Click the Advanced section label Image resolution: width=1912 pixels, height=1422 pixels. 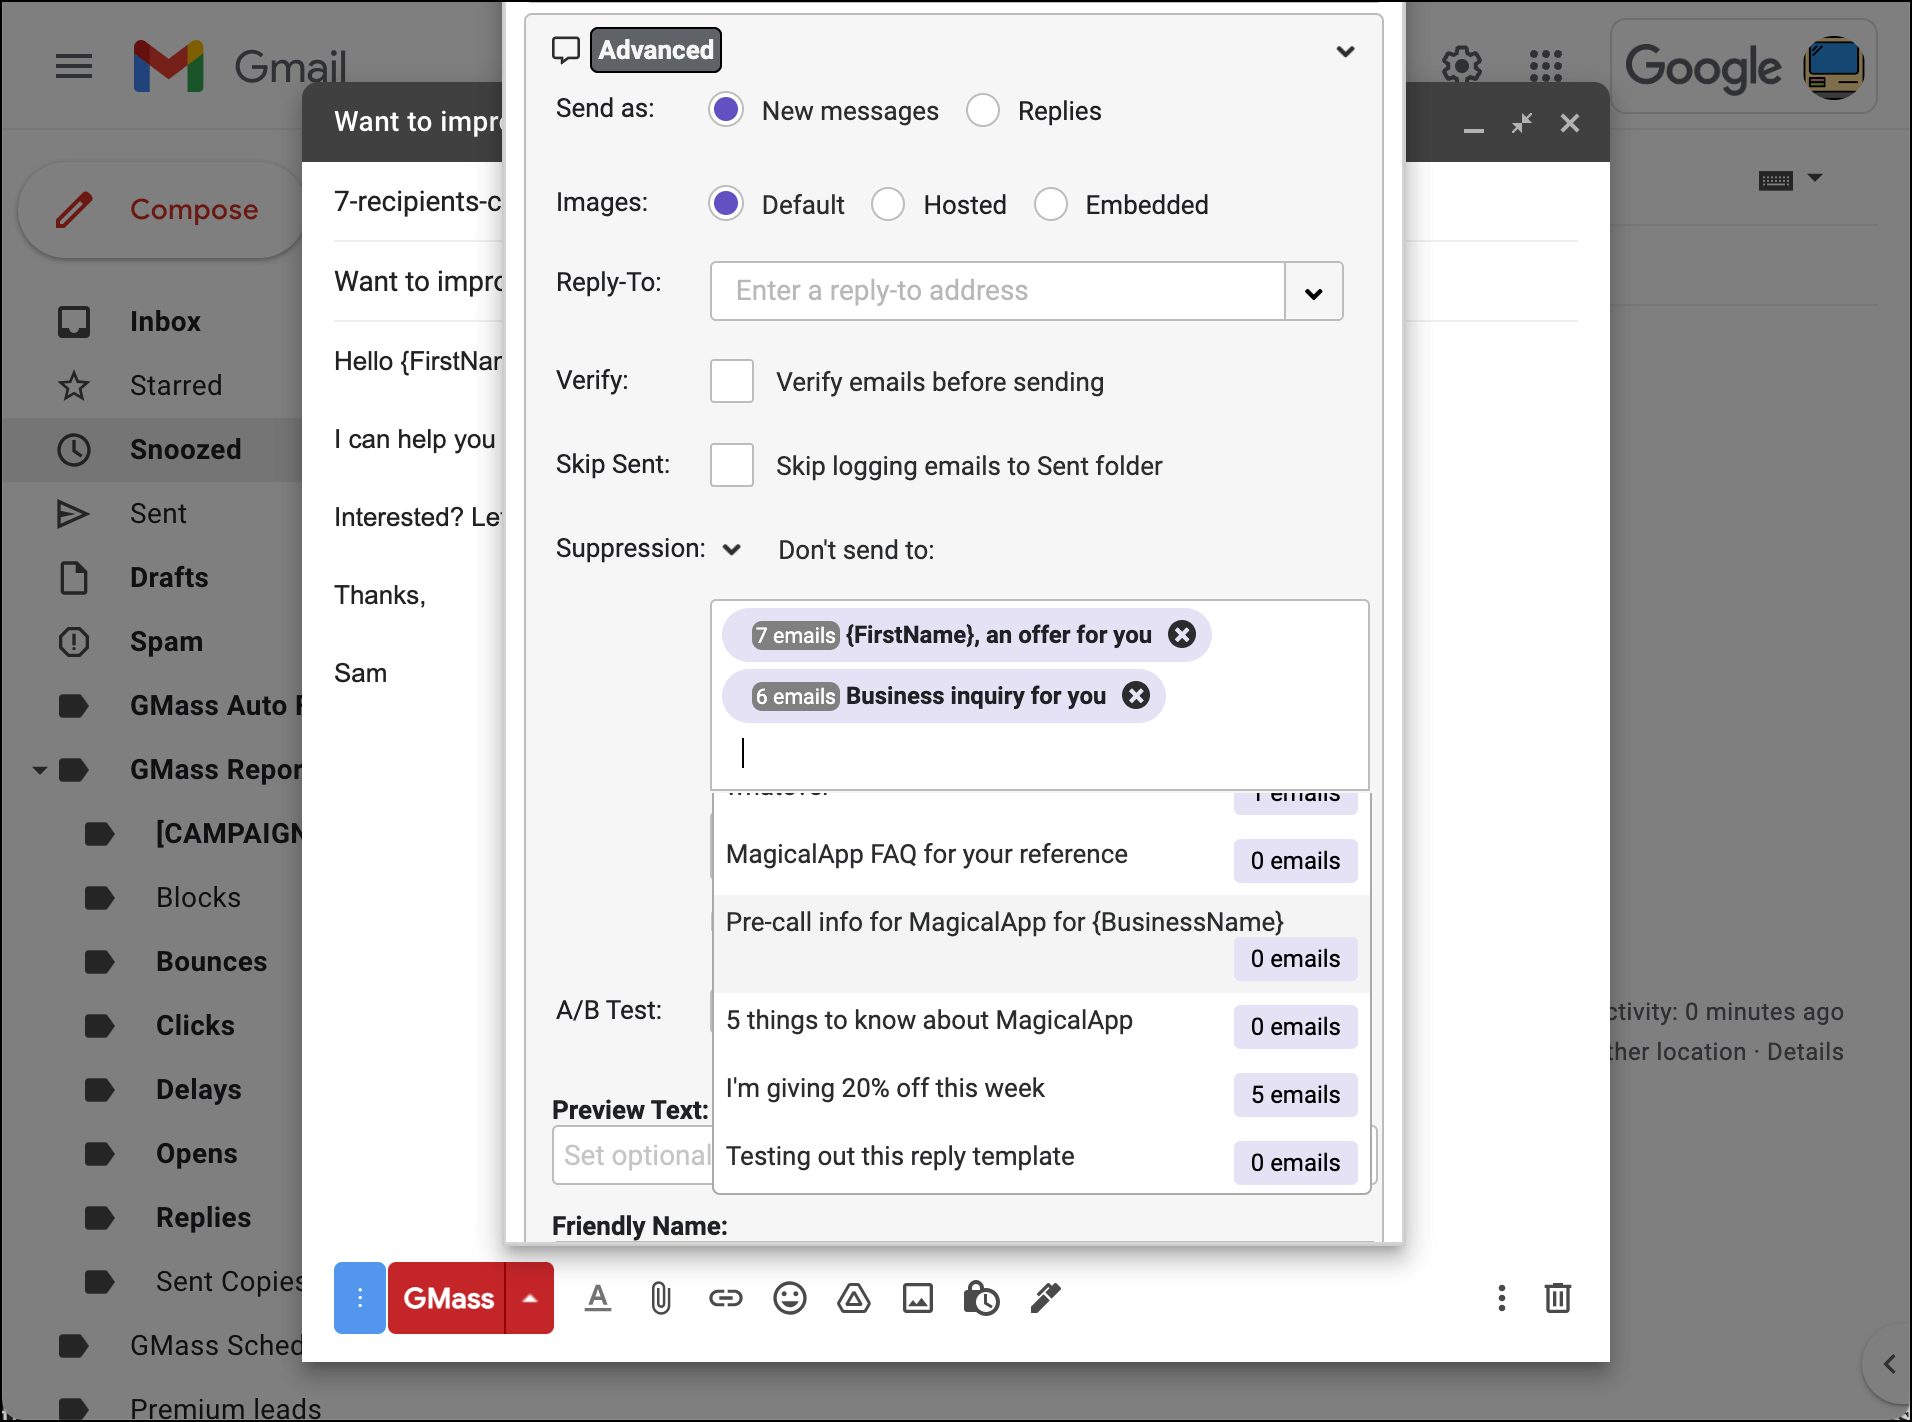[x=656, y=50]
